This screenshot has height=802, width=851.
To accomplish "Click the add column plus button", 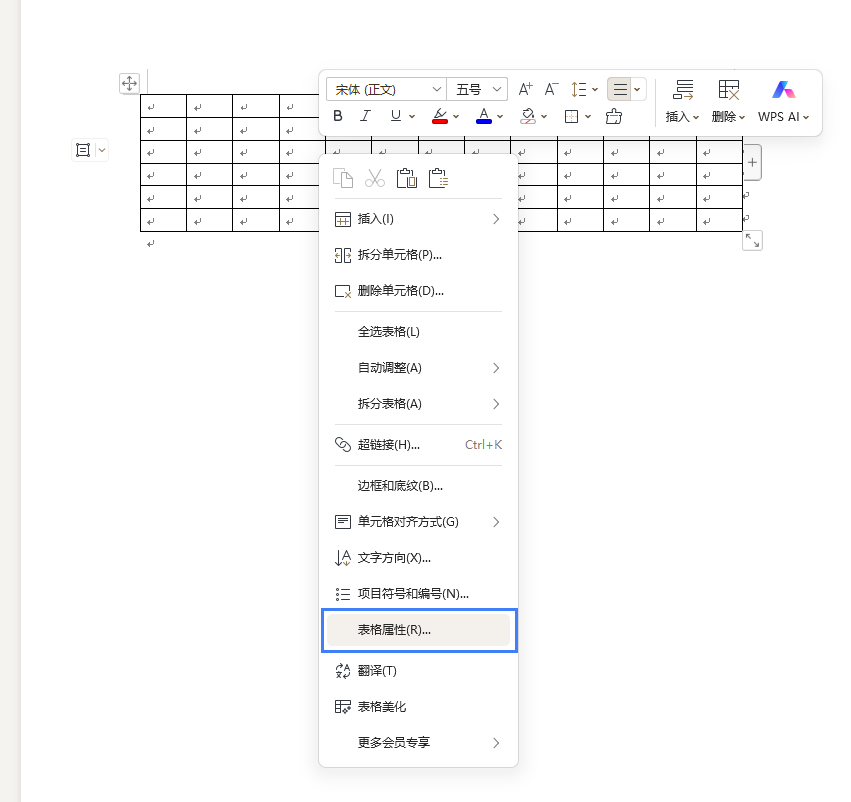I will (x=752, y=162).
